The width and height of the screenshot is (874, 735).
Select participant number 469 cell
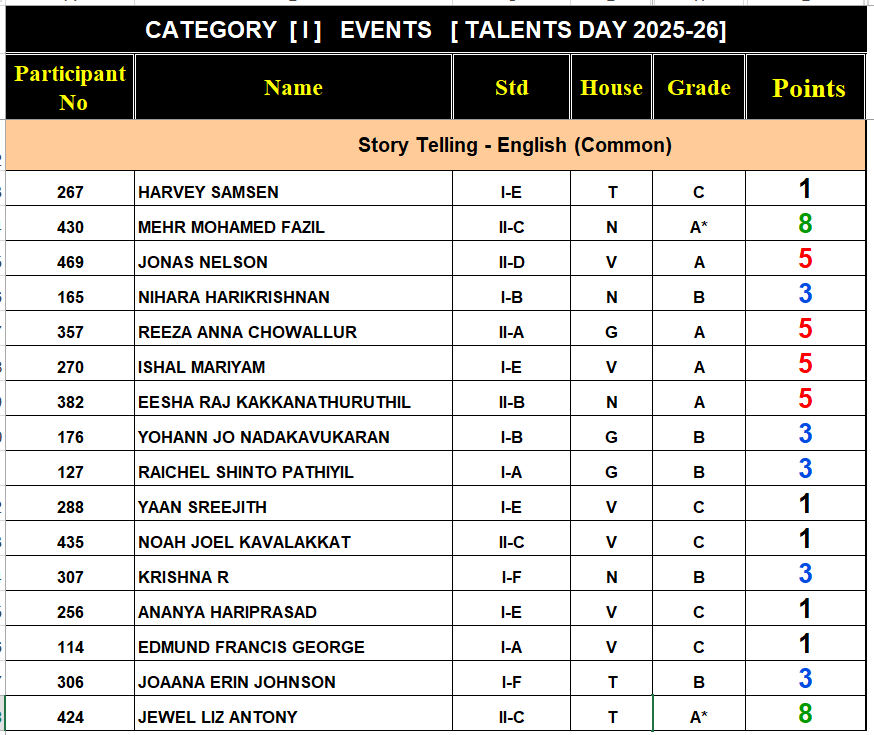(70, 259)
